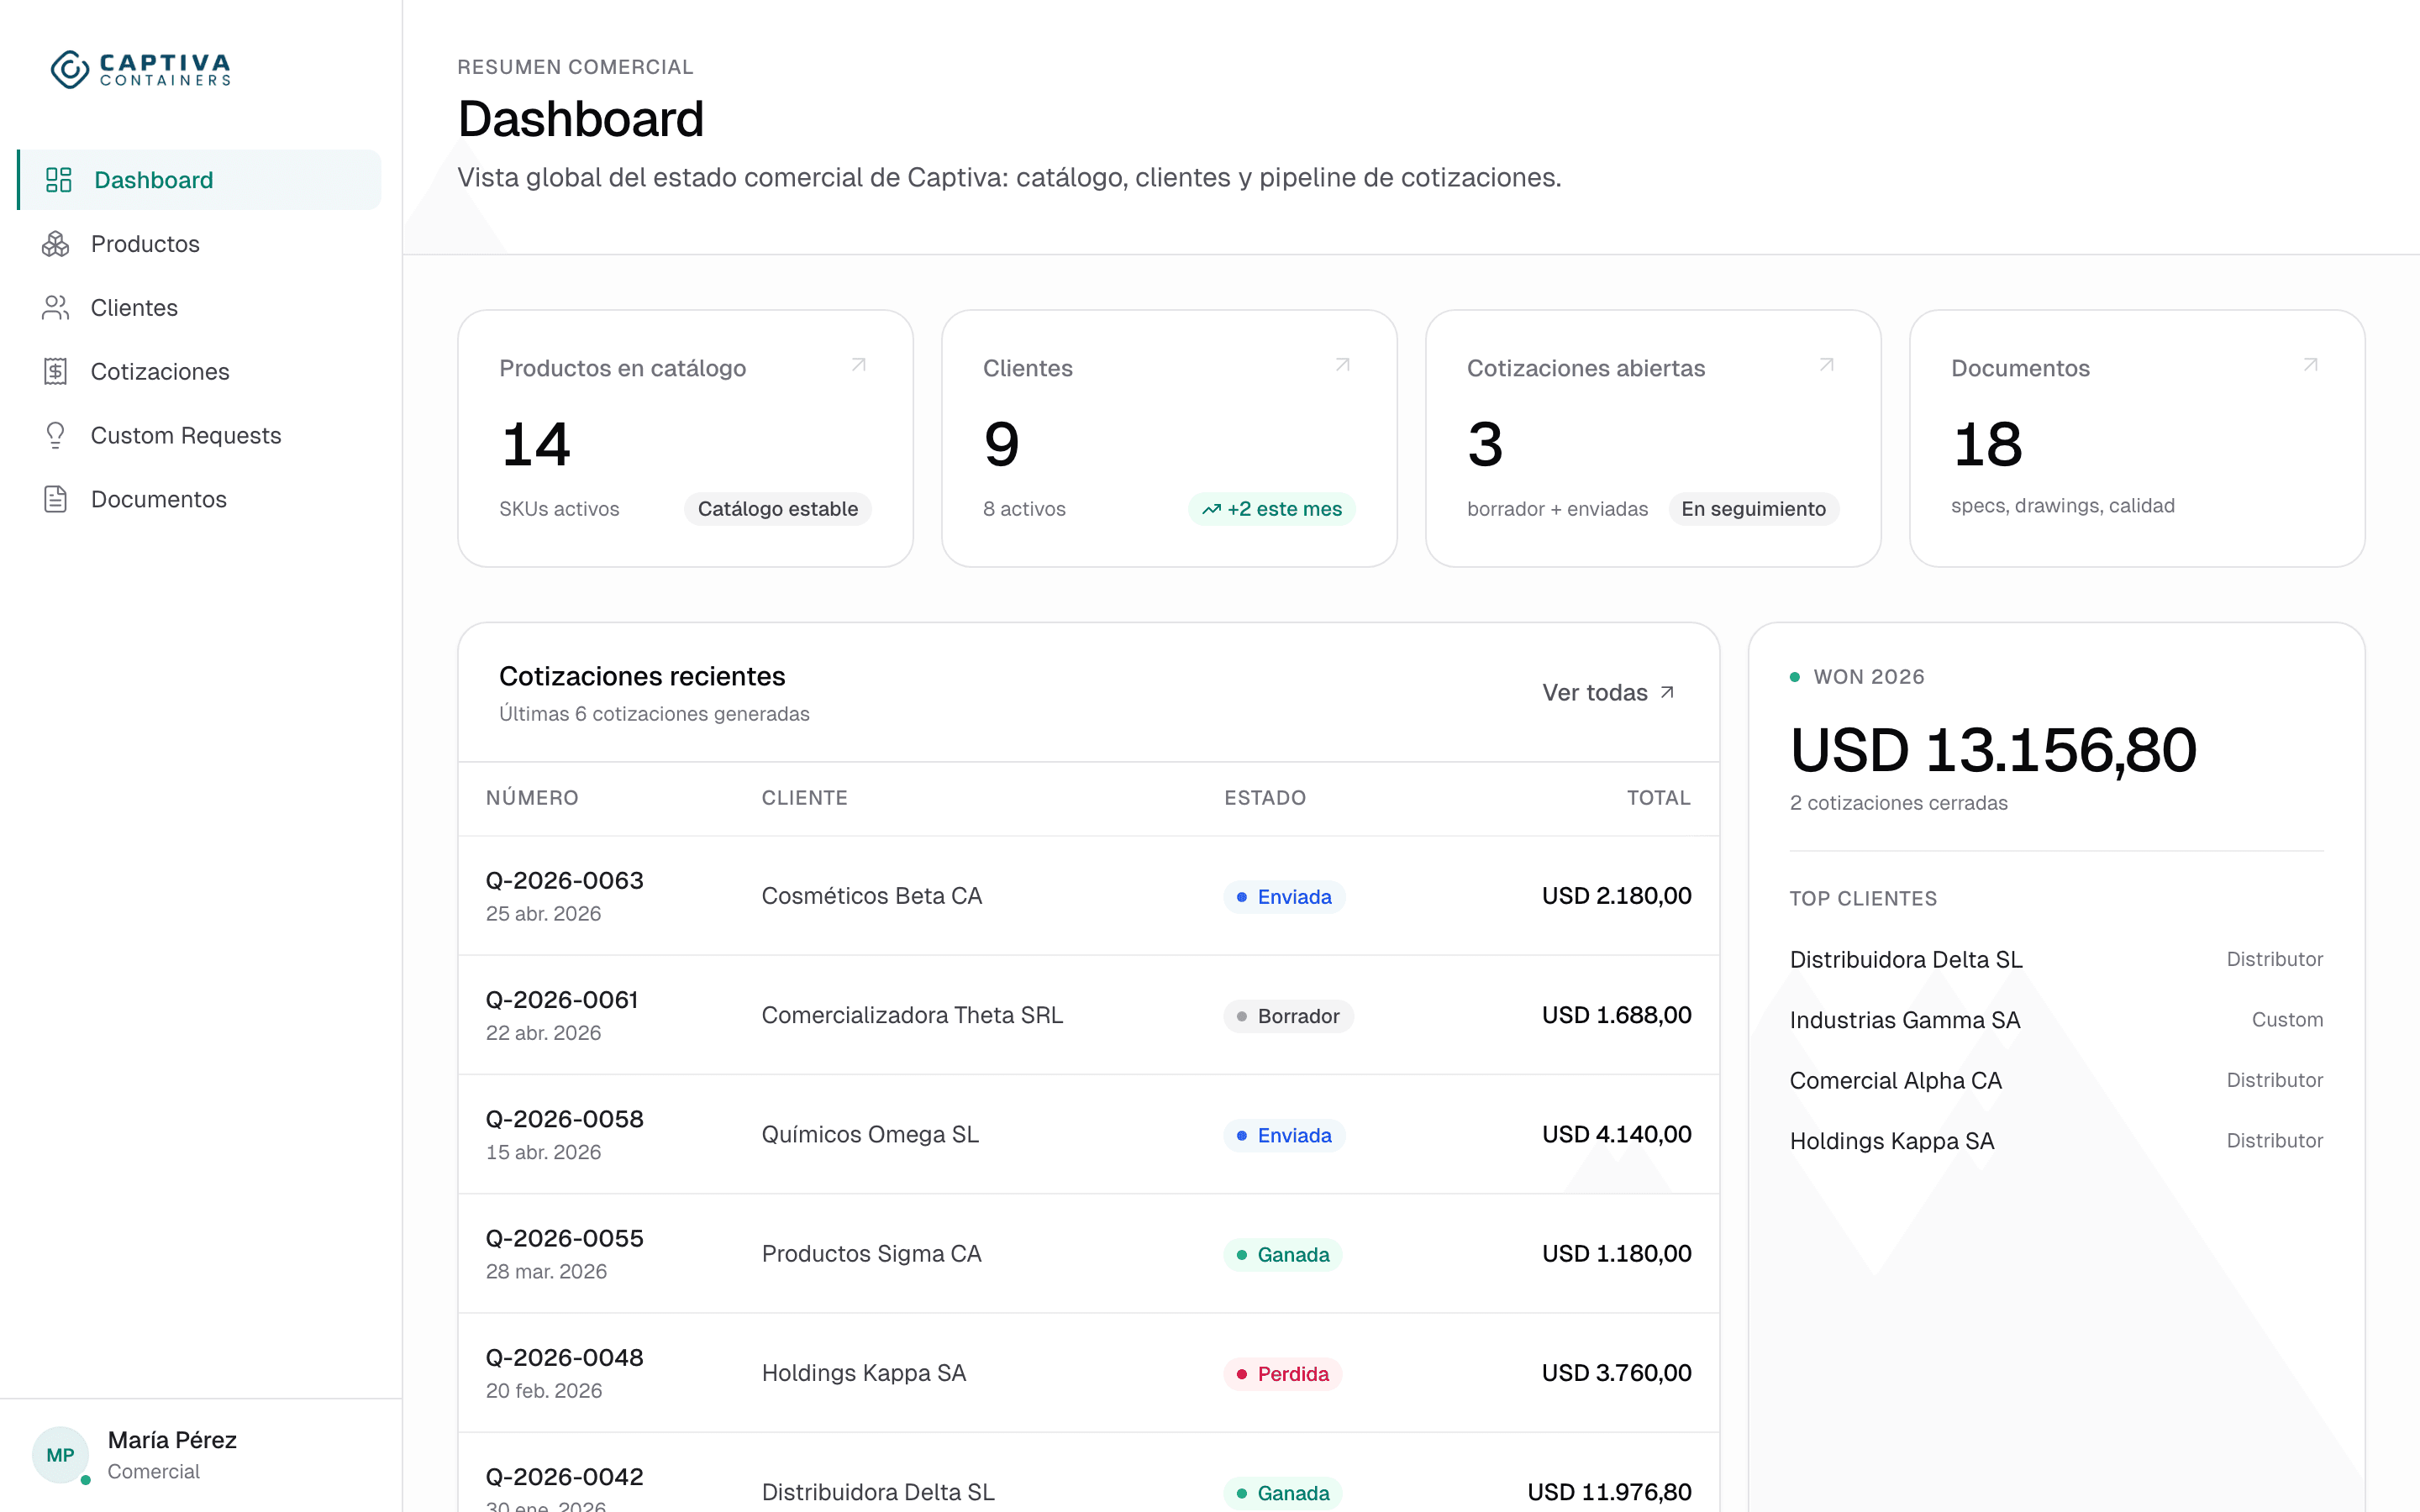Click the Clientes people icon
Viewport: 2420px width, 1512px height.
click(56, 308)
